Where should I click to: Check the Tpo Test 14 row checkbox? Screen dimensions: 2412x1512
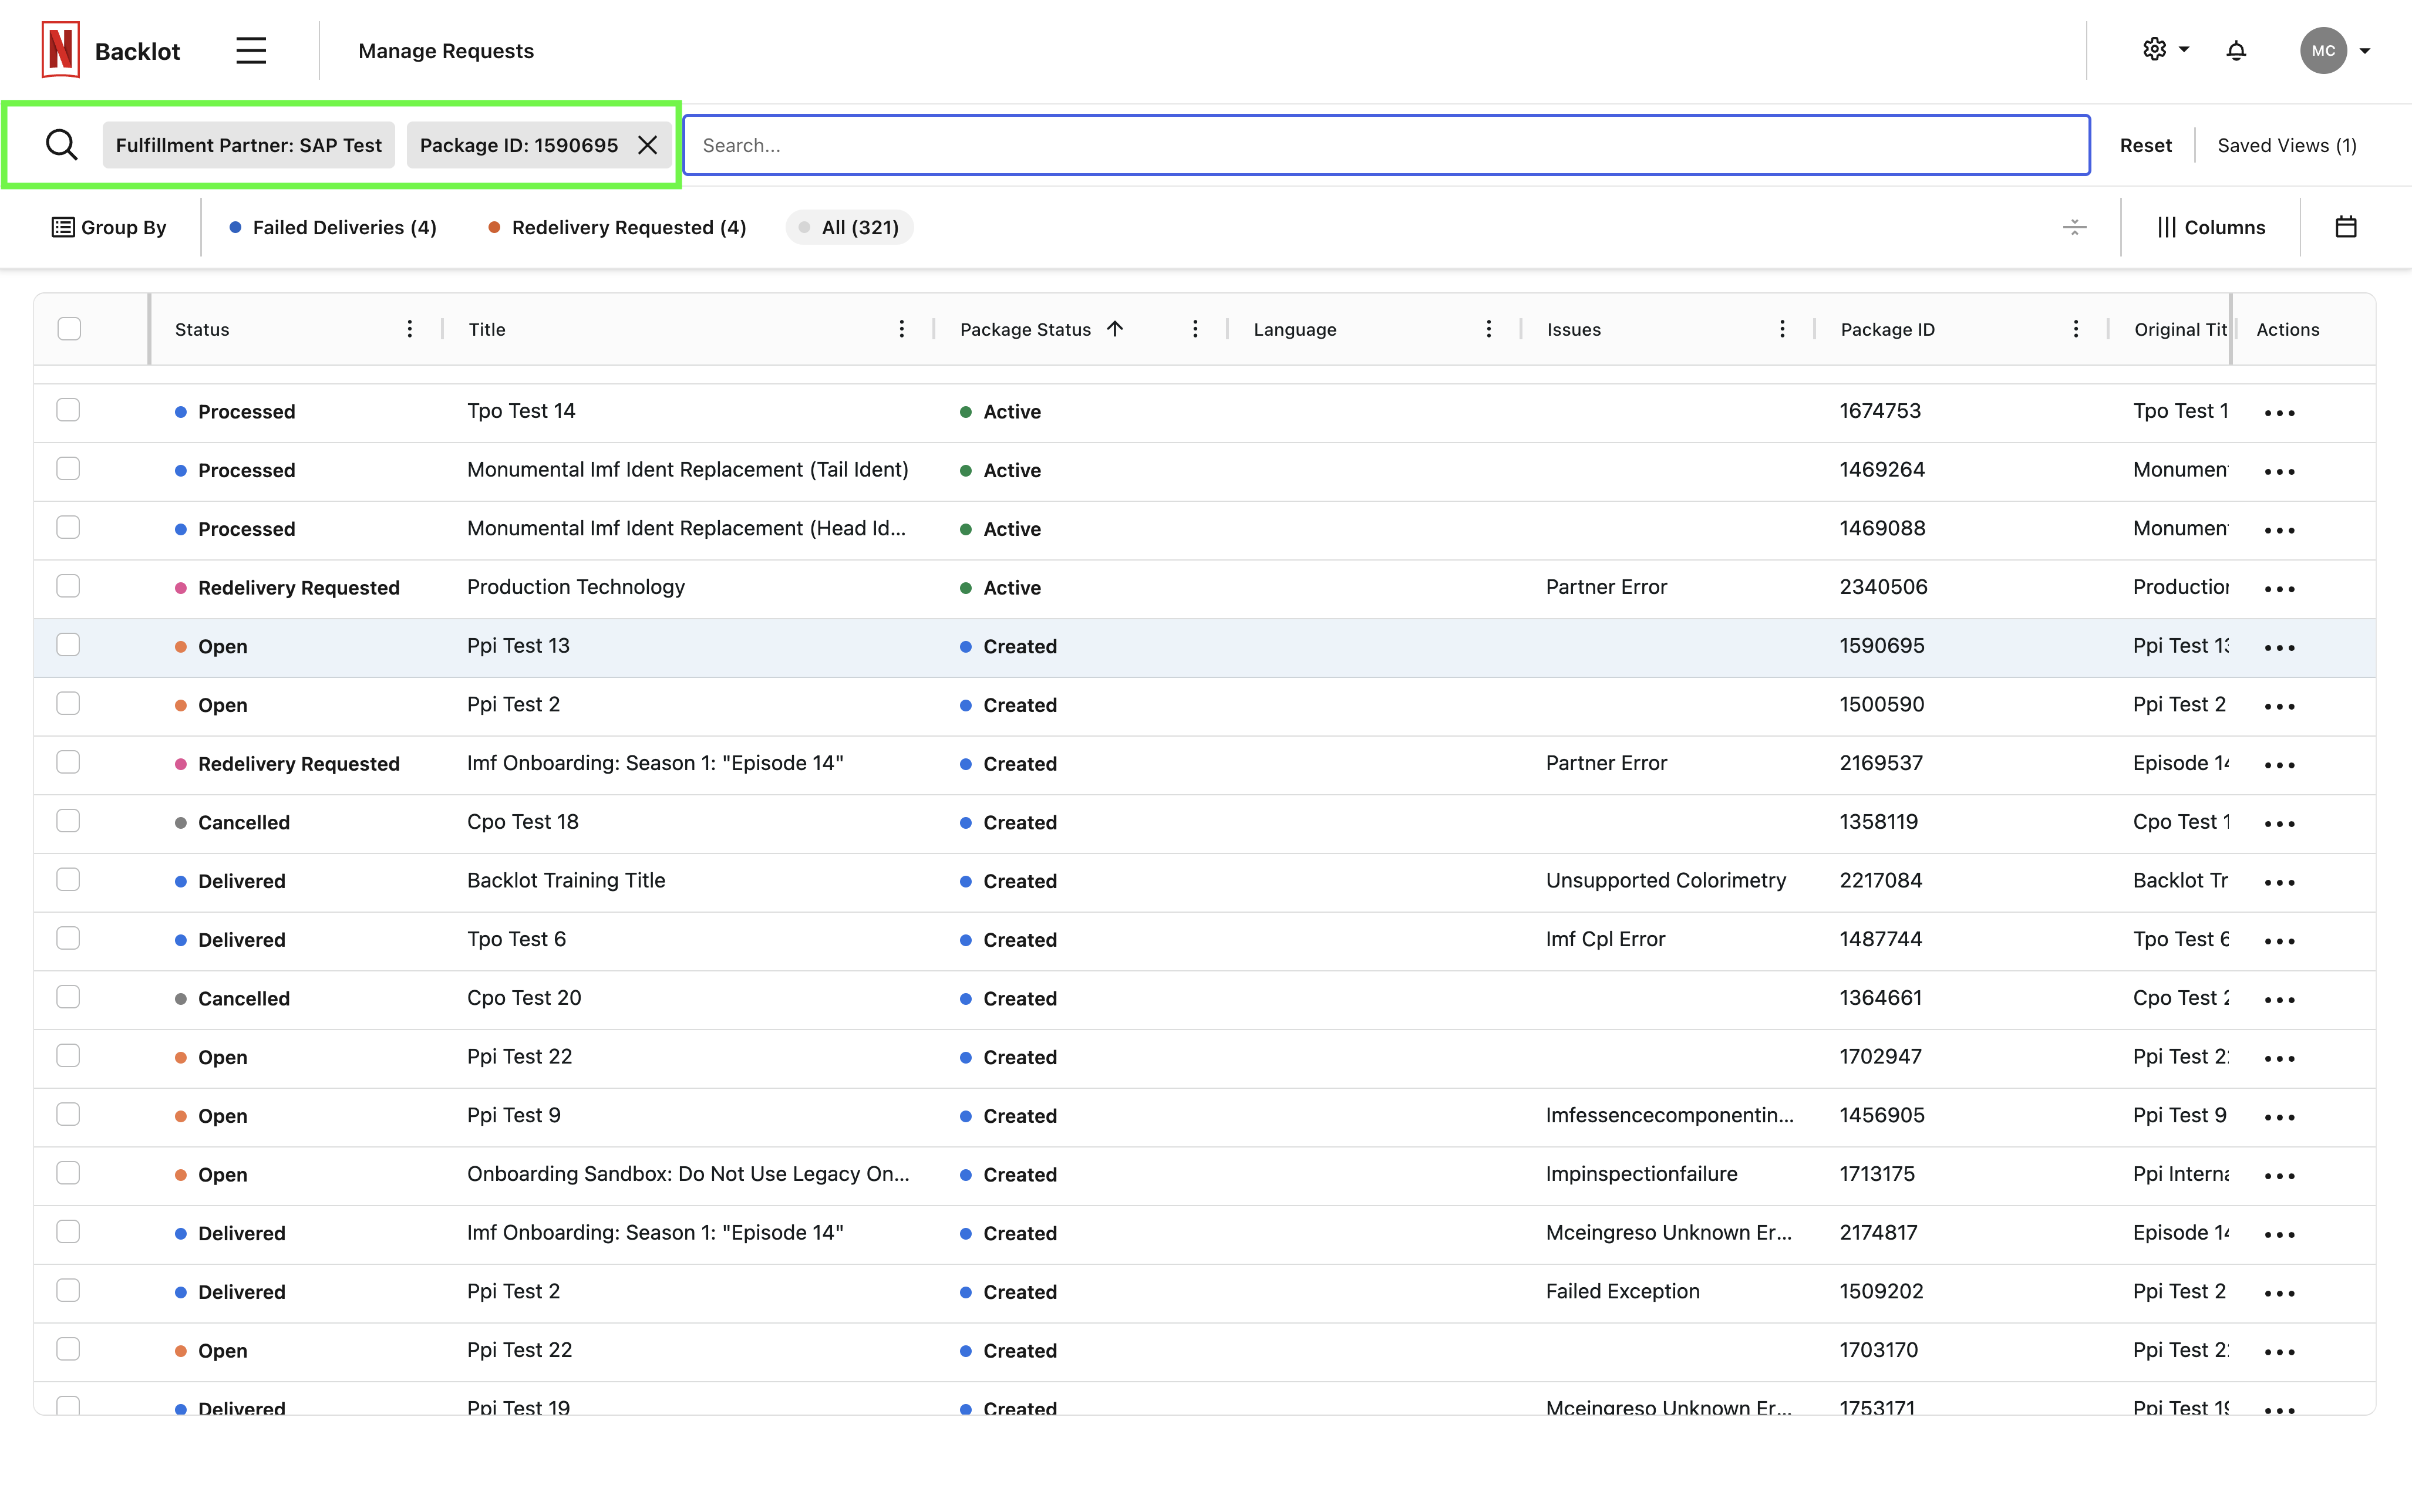tap(68, 411)
